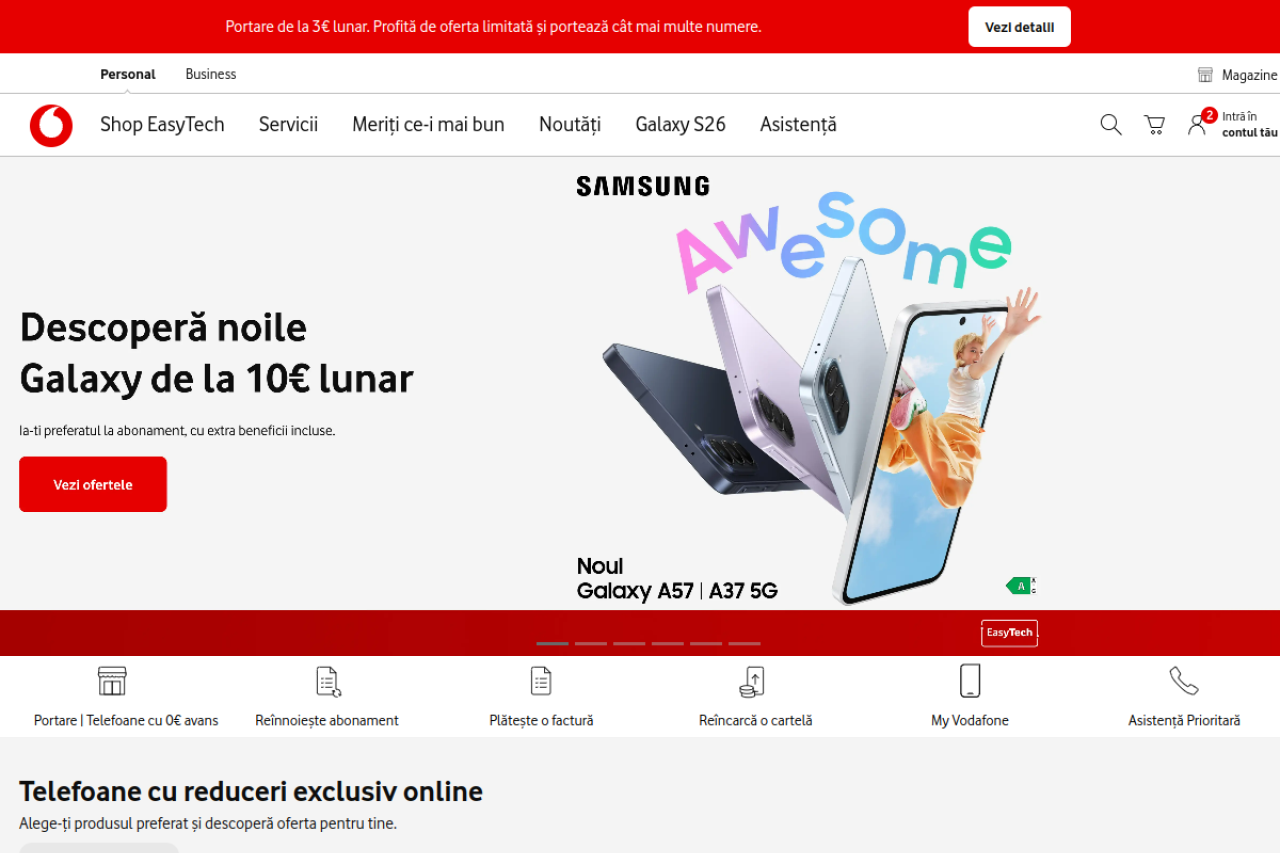
Task: Open the Shop EasyTech menu
Action: point(162,124)
